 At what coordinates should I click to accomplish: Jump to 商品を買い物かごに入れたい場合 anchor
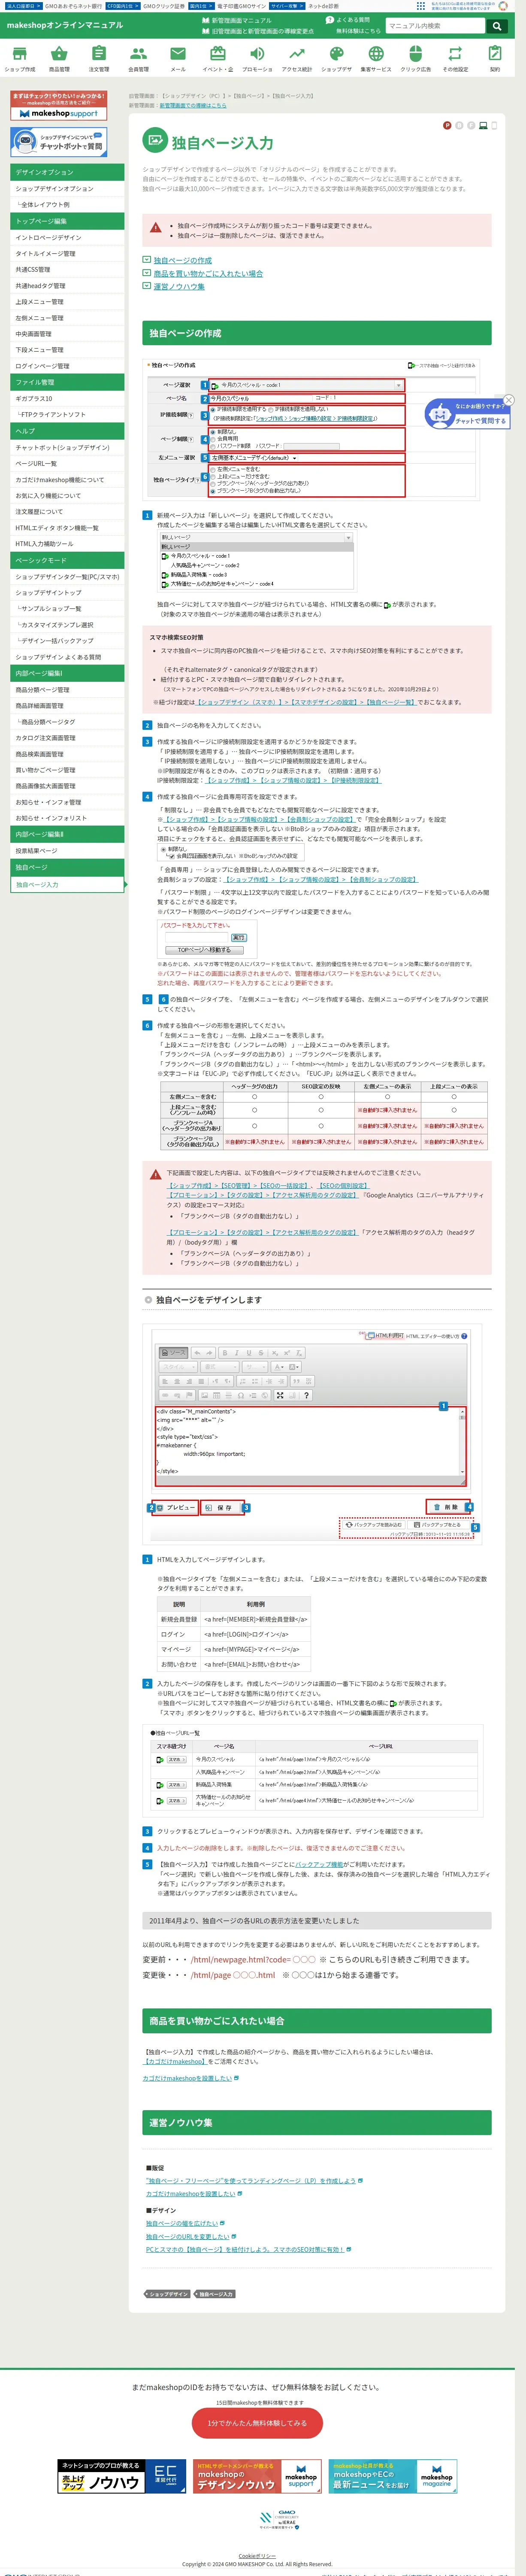tap(208, 273)
